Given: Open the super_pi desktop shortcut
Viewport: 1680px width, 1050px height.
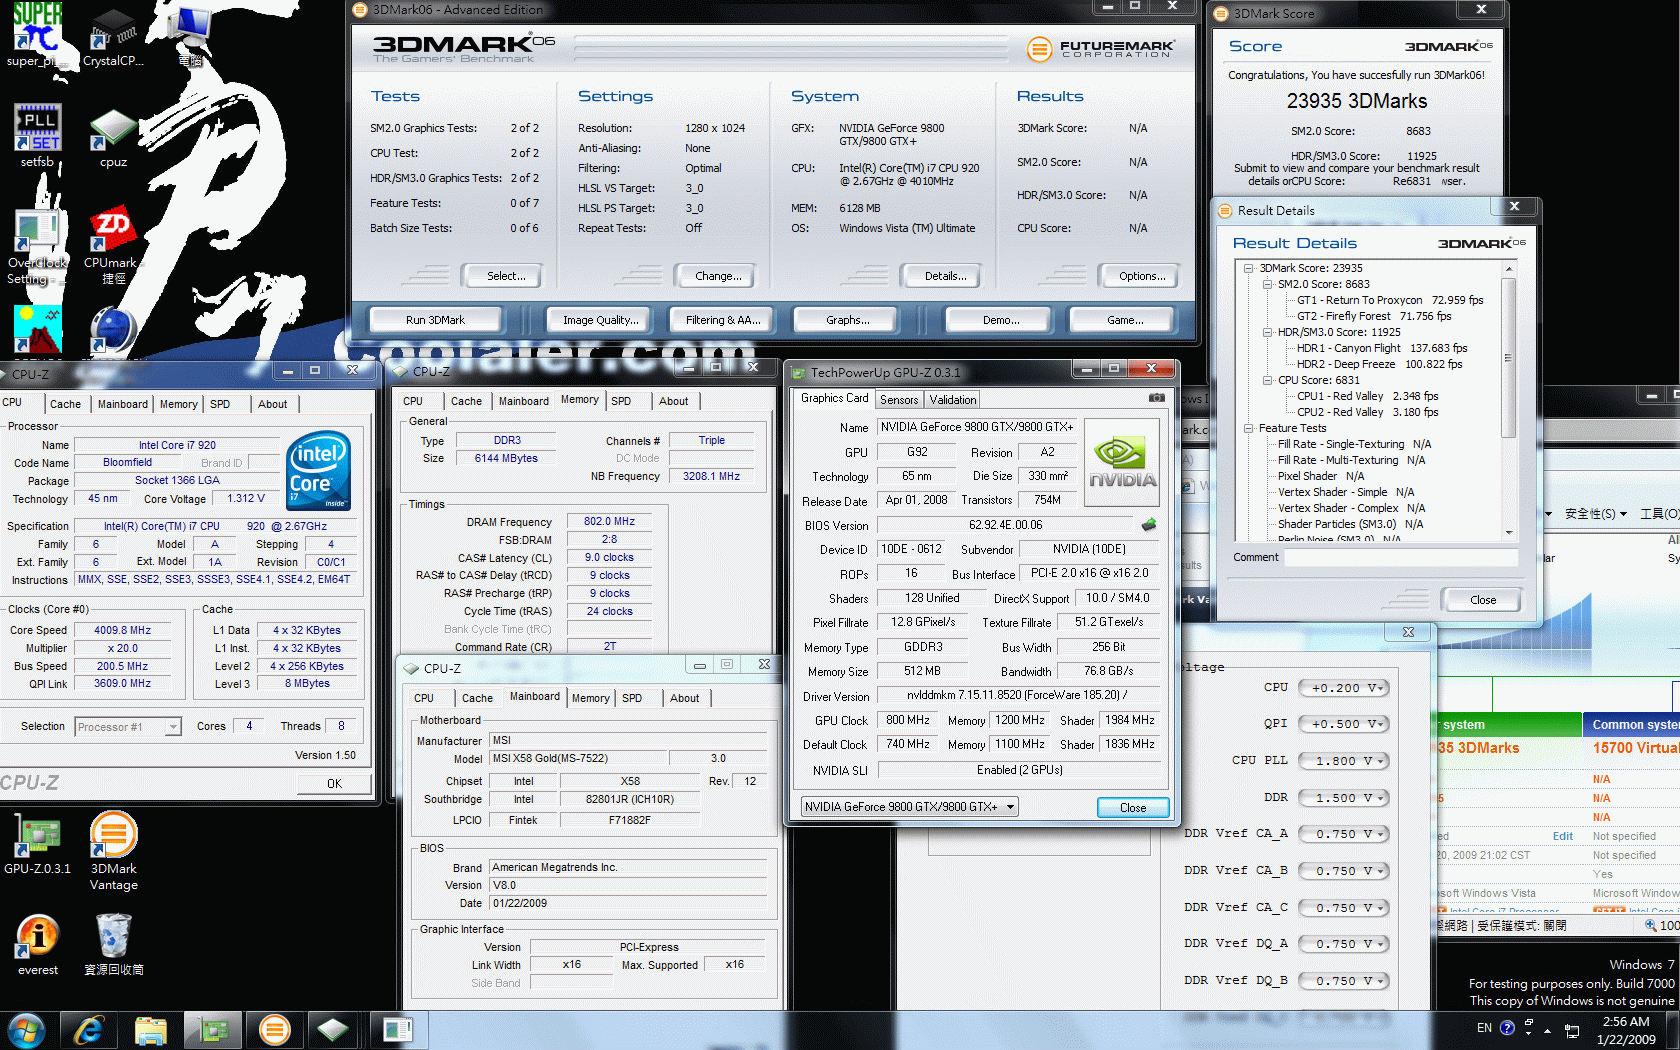Looking at the screenshot, I should click(37, 34).
